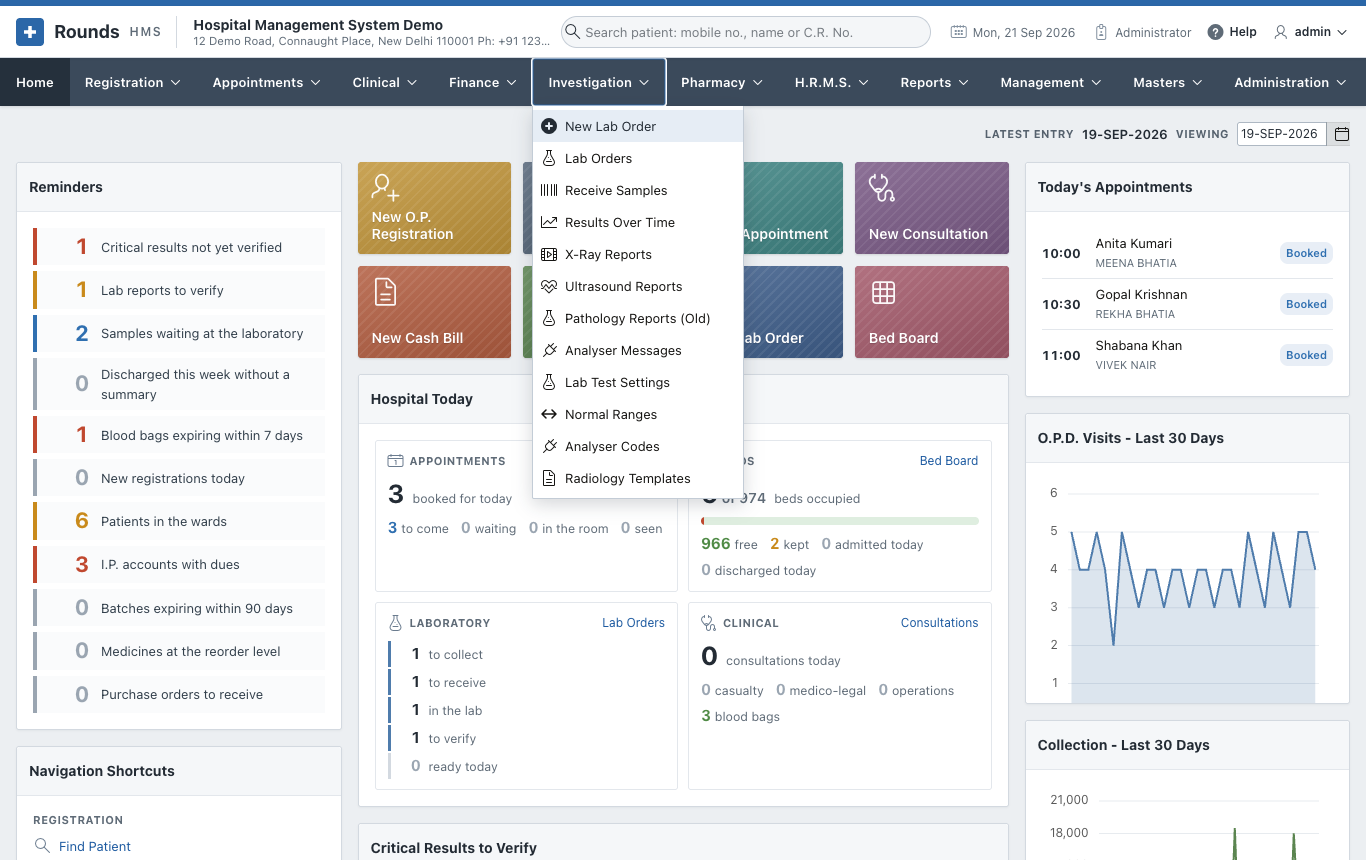Expand the Masters menu
The width and height of the screenshot is (1366, 860).
click(1168, 82)
